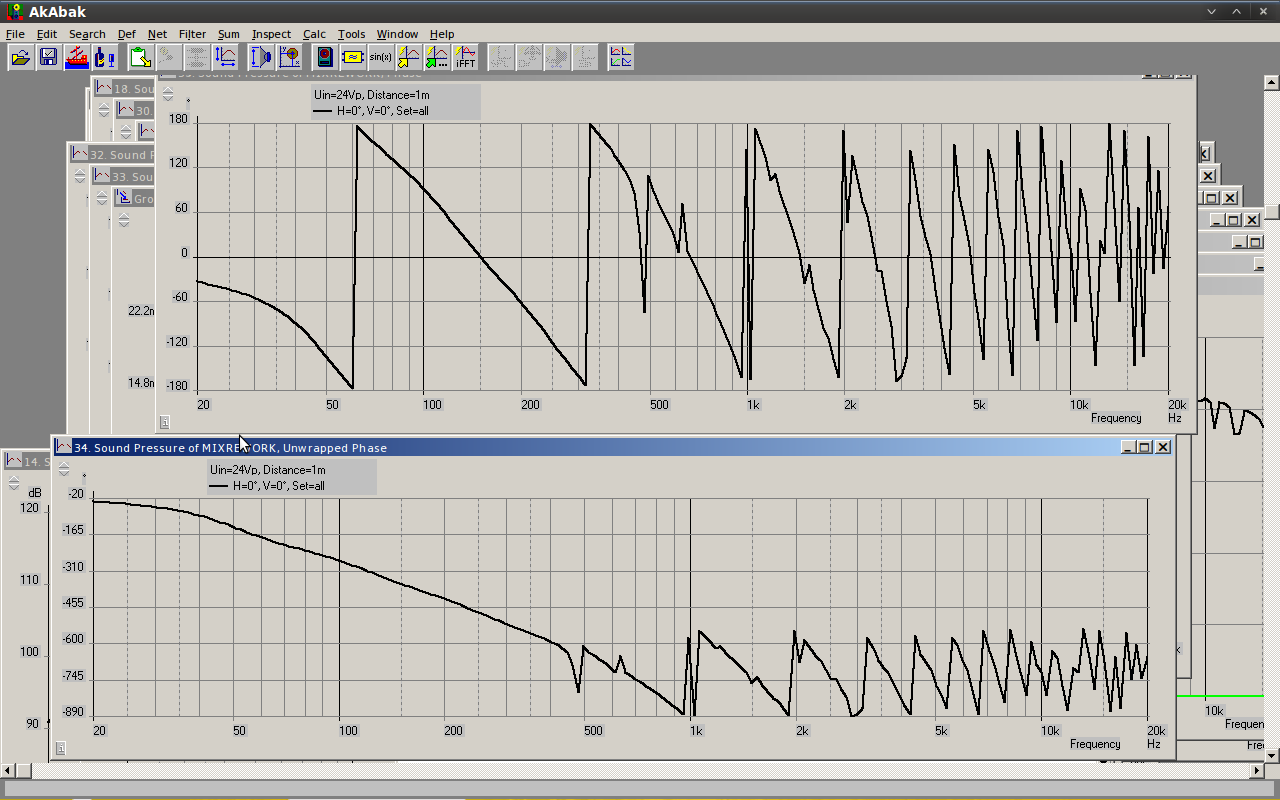Viewport: 1280px width, 800px height.
Task: Click the up-down stepper in front Phase window
Action: click(168, 93)
